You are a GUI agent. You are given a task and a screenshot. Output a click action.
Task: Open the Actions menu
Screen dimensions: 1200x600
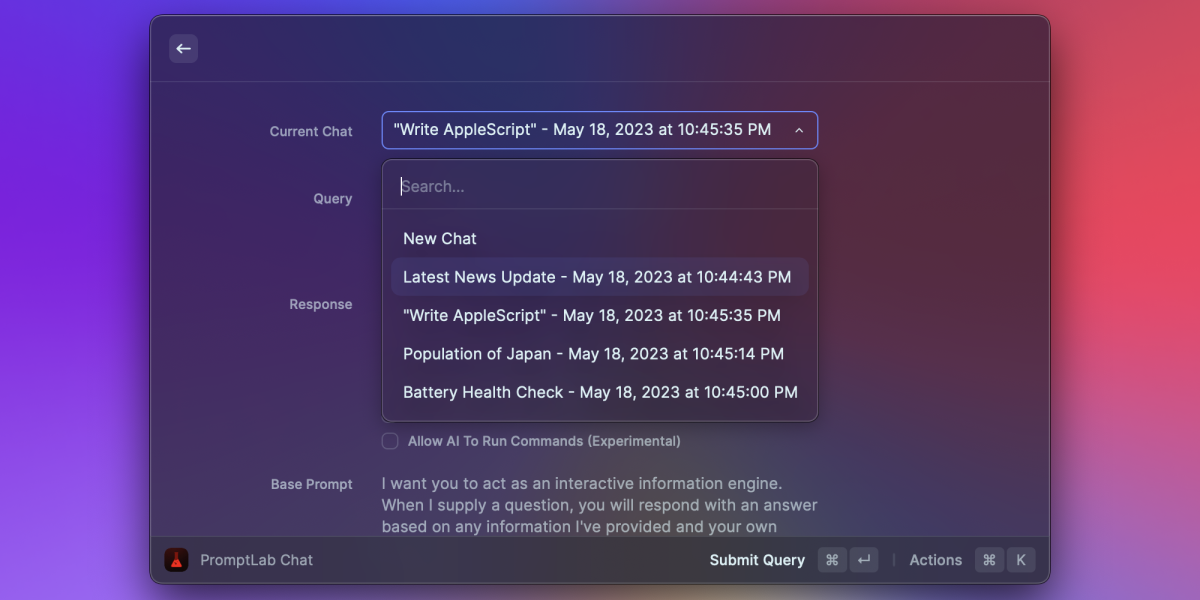pos(935,560)
